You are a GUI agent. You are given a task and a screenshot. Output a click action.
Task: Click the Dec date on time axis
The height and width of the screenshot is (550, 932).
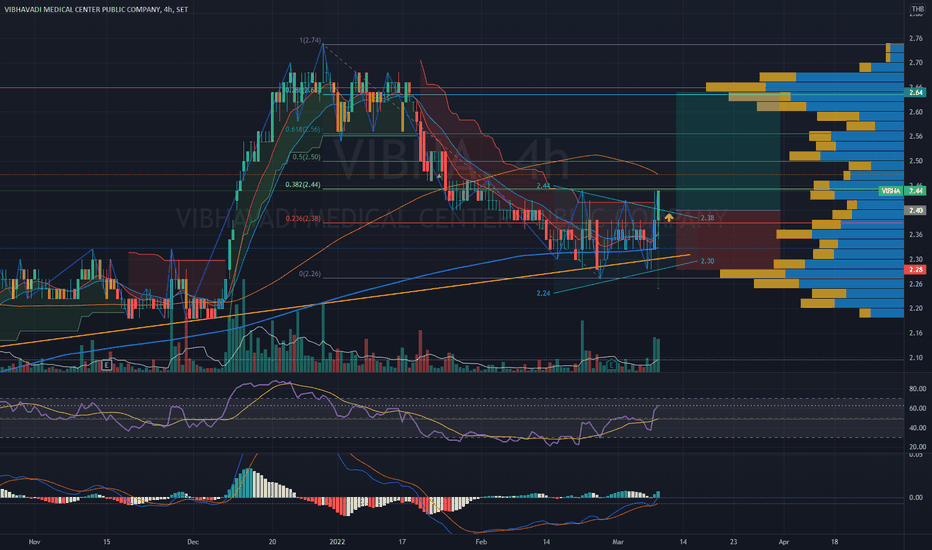coord(193,542)
